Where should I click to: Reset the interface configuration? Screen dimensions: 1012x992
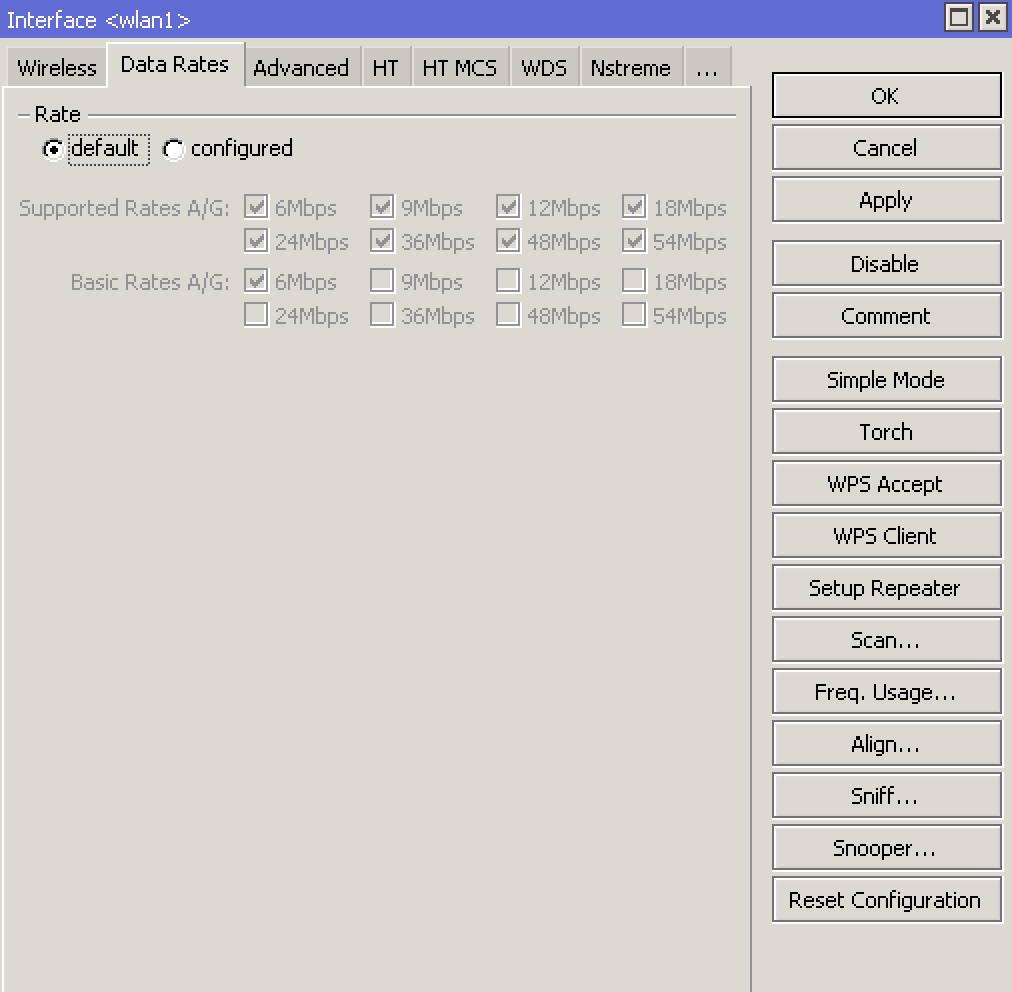click(x=885, y=899)
